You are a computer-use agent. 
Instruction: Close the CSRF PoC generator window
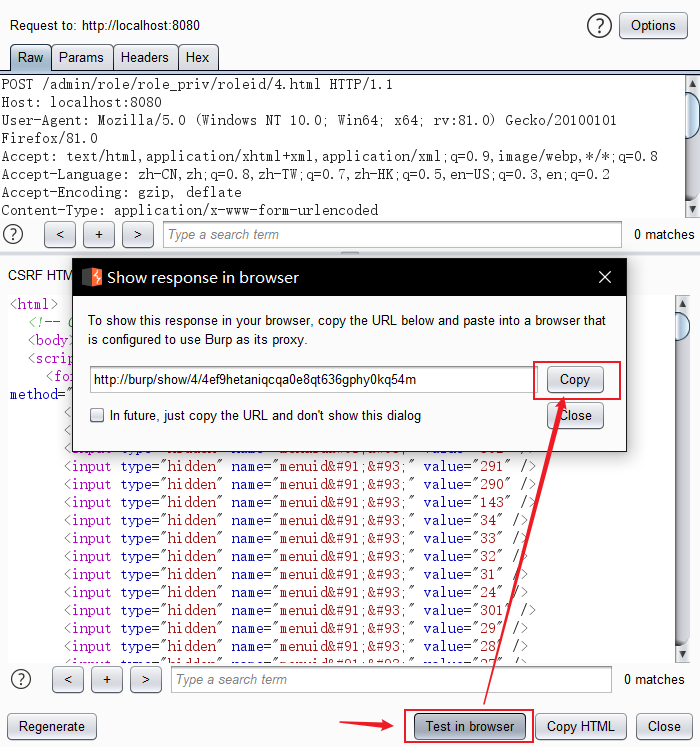point(664,727)
